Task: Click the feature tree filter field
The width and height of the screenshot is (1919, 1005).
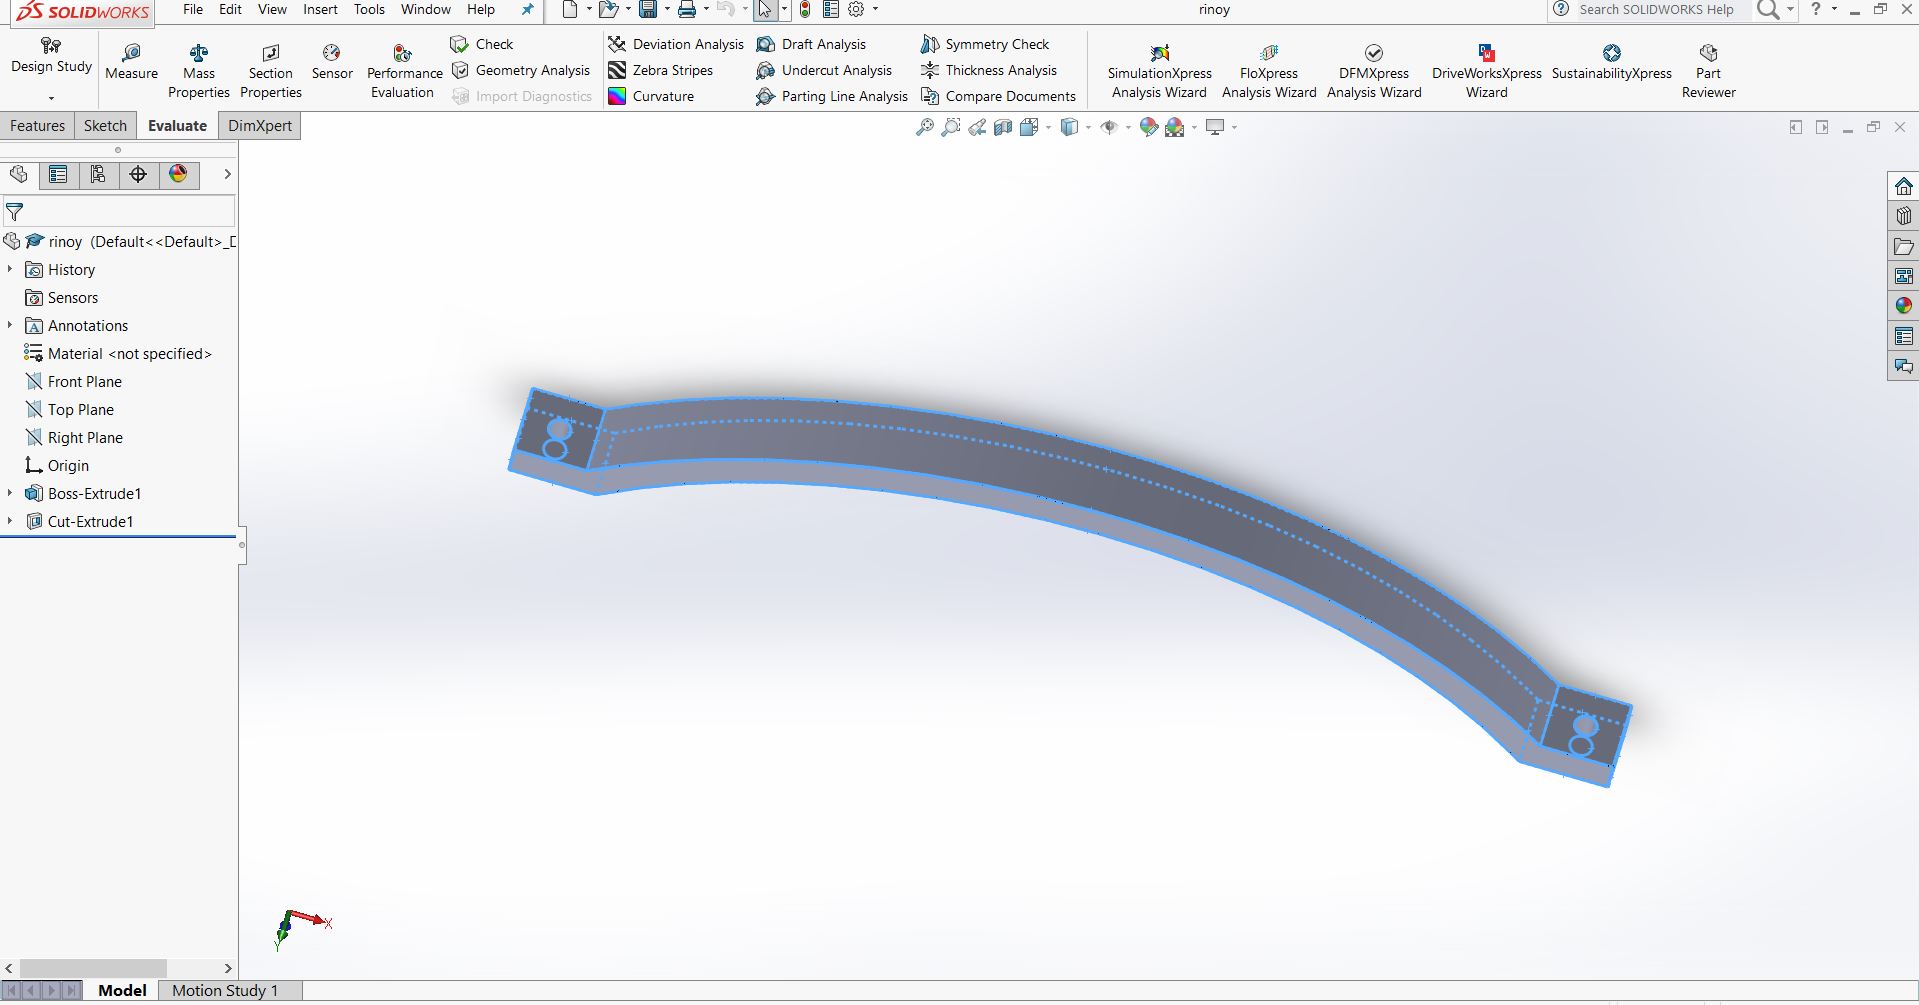Action: click(x=119, y=212)
